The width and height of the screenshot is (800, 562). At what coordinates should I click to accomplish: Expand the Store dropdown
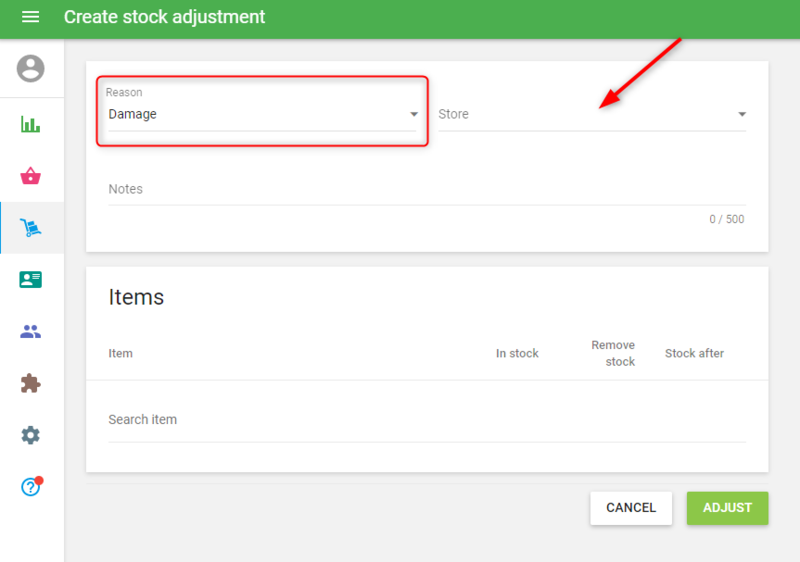[x=592, y=114]
